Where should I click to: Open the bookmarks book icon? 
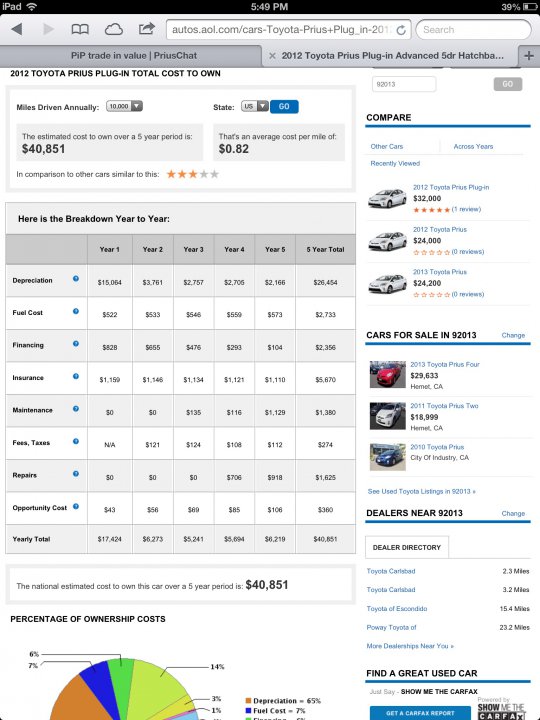80,29
